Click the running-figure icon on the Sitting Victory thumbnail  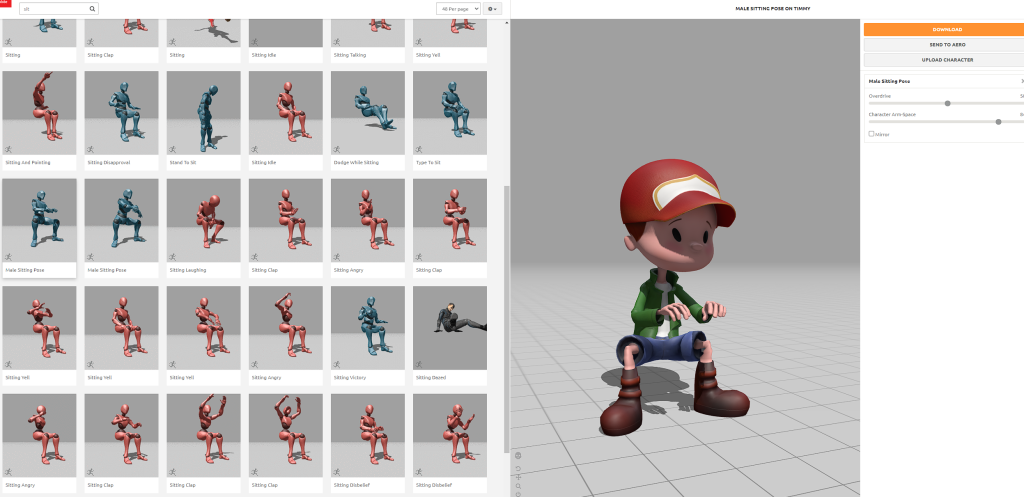tap(337, 364)
